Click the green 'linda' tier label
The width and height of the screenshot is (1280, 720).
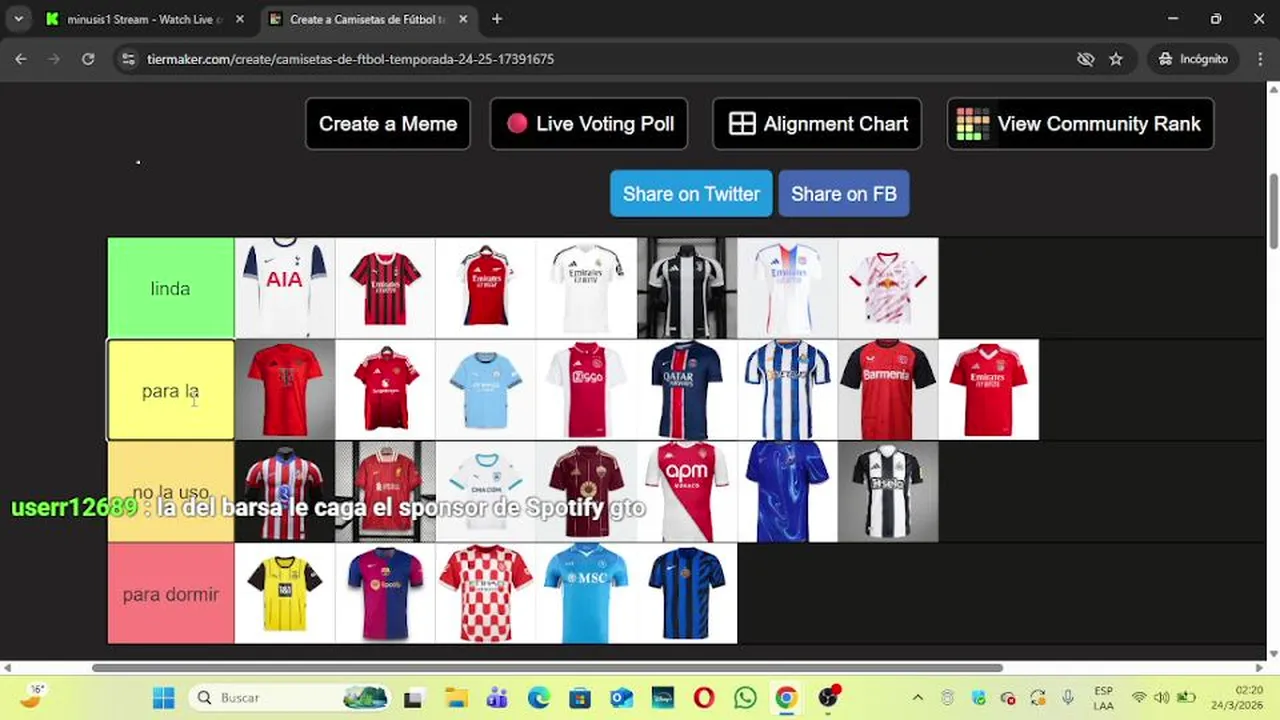[x=170, y=288]
